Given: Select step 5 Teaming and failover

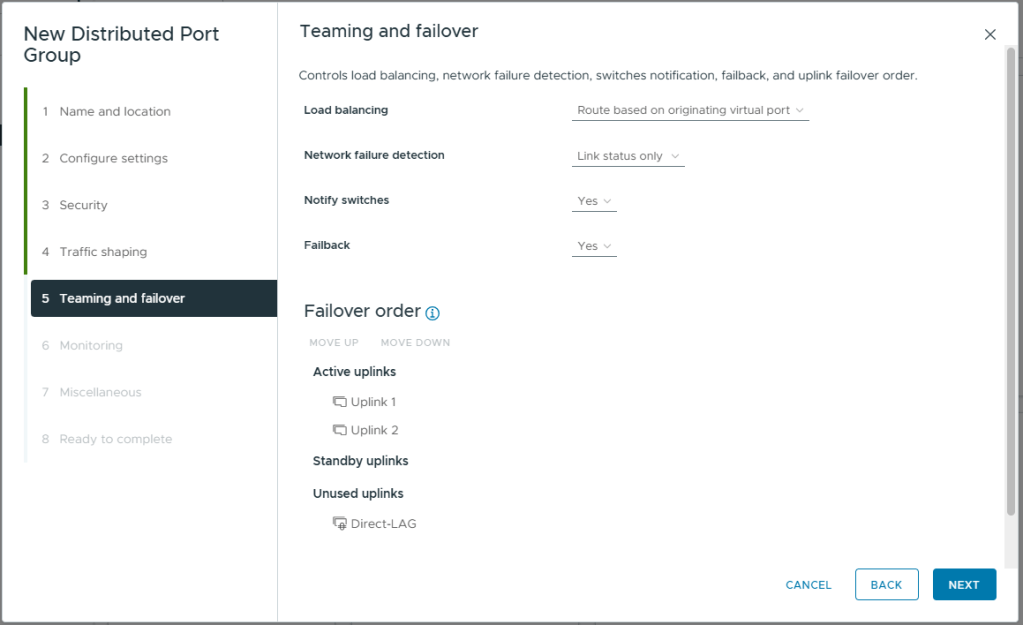Looking at the screenshot, I should click(x=122, y=298).
